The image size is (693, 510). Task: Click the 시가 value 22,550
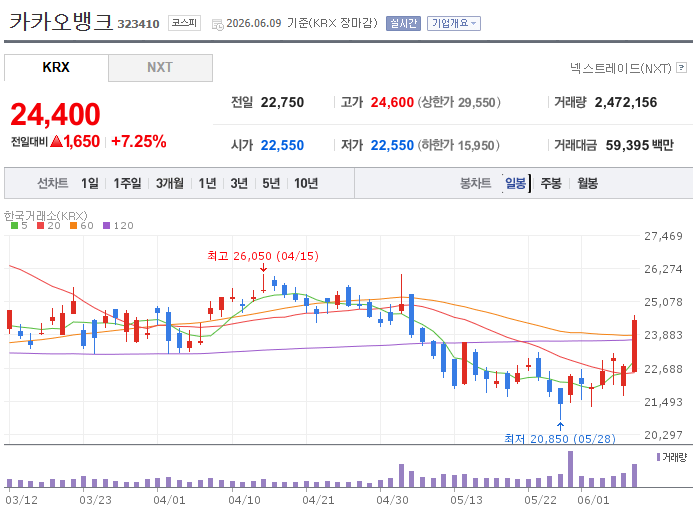(282, 145)
